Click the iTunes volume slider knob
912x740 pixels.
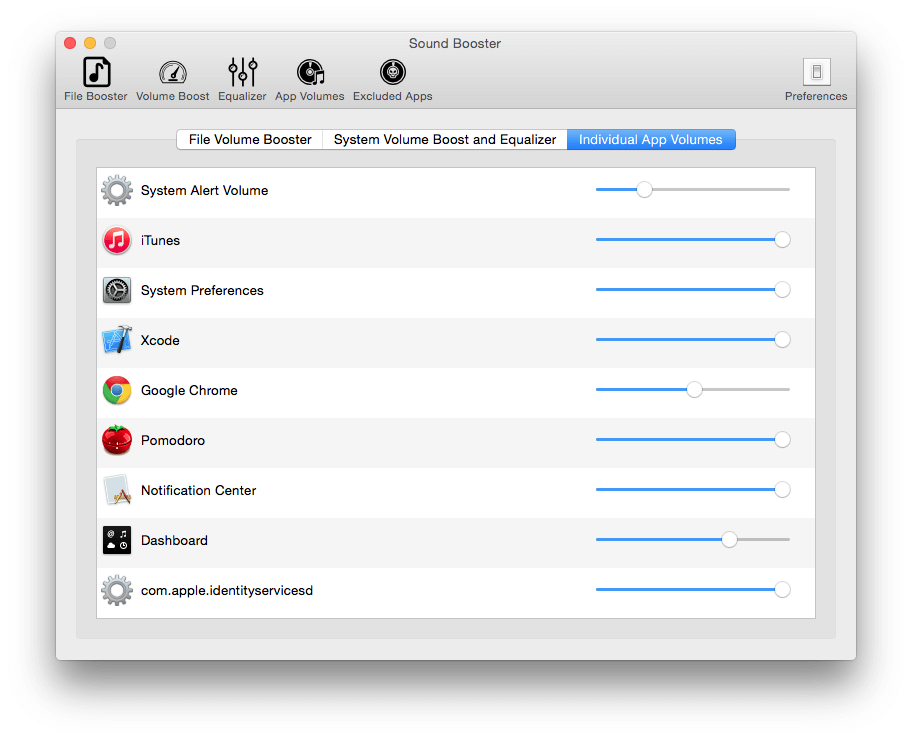pos(782,240)
